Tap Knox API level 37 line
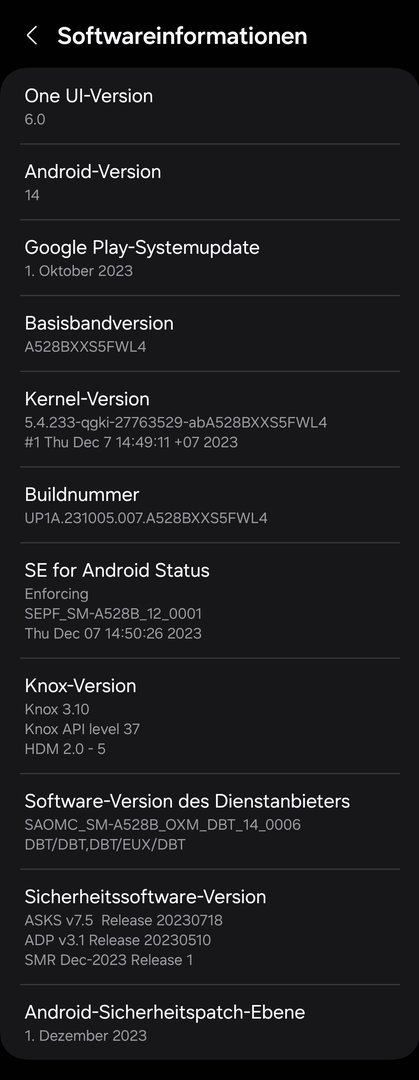Viewport: 419px width, 1080px height. (82, 728)
